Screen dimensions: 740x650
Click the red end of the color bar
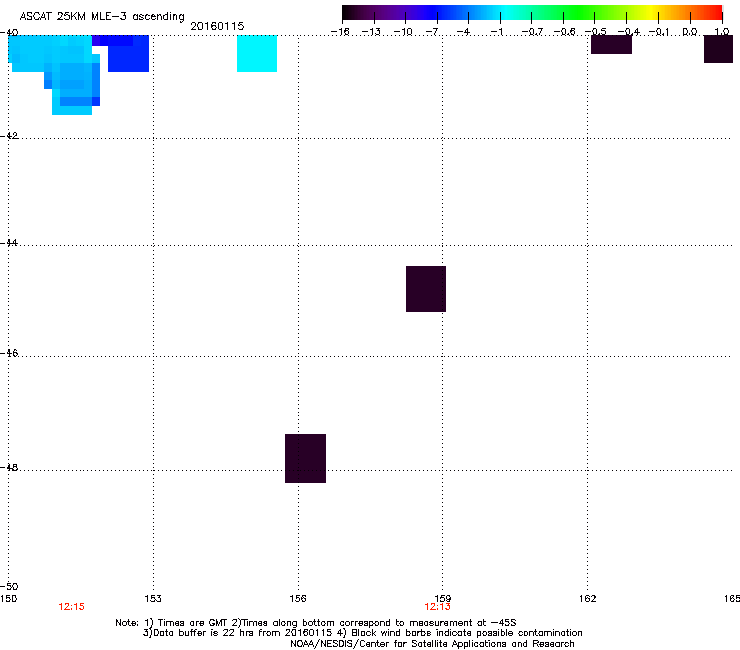[715, 13]
